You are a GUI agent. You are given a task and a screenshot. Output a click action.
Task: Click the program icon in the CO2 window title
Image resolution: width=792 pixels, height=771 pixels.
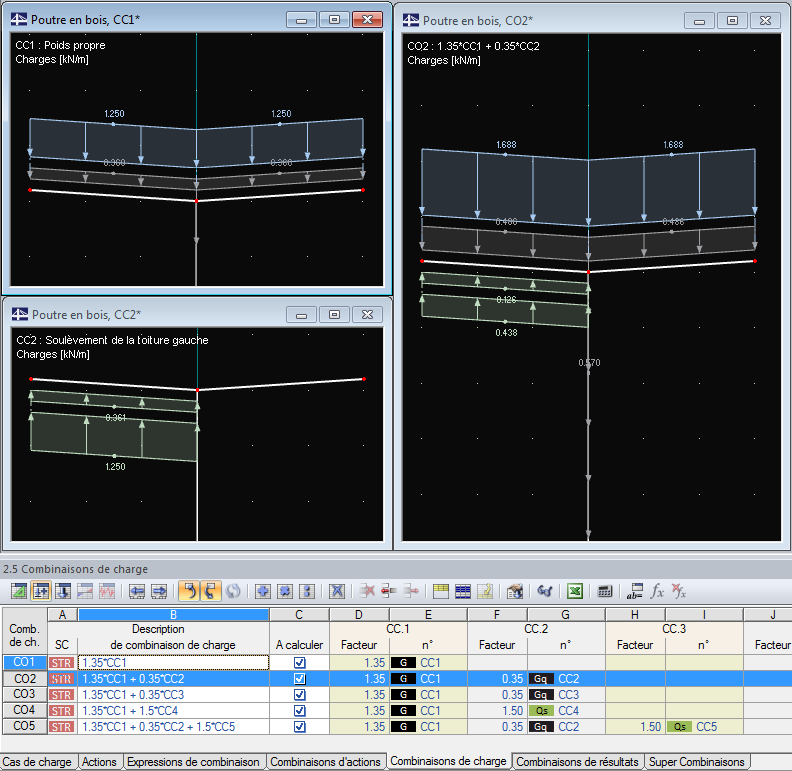click(411, 20)
